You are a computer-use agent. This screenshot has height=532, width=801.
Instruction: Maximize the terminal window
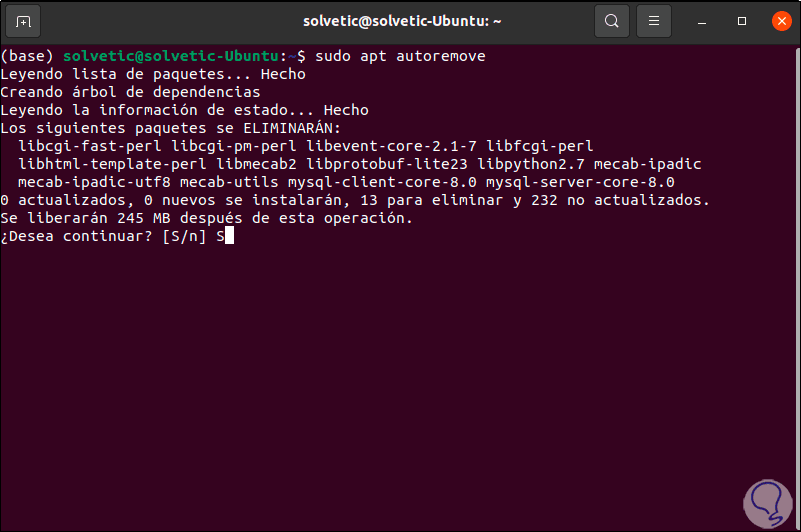point(742,21)
